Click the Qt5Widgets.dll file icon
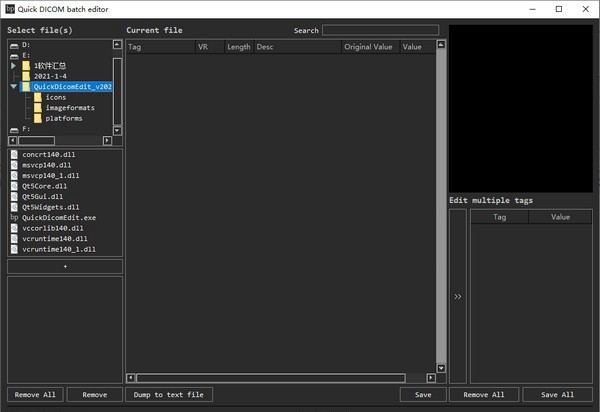 [14, 207]
